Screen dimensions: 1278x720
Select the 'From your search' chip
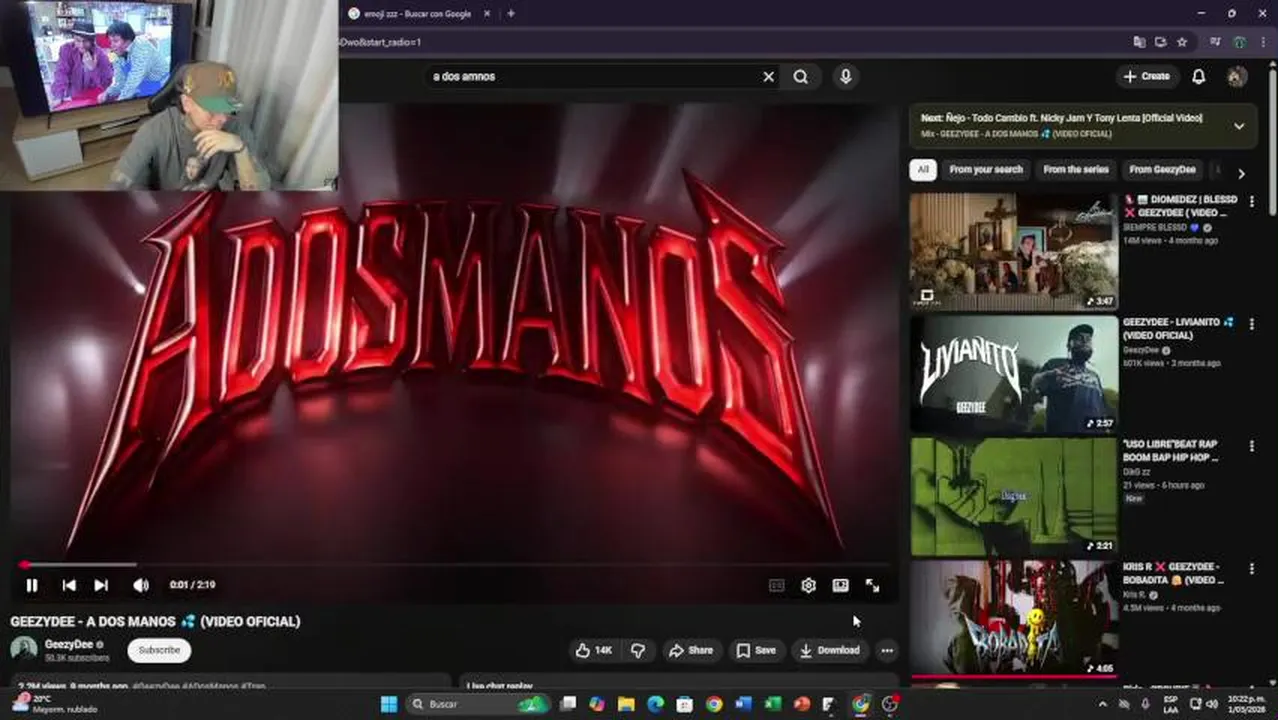pos(986,170)
